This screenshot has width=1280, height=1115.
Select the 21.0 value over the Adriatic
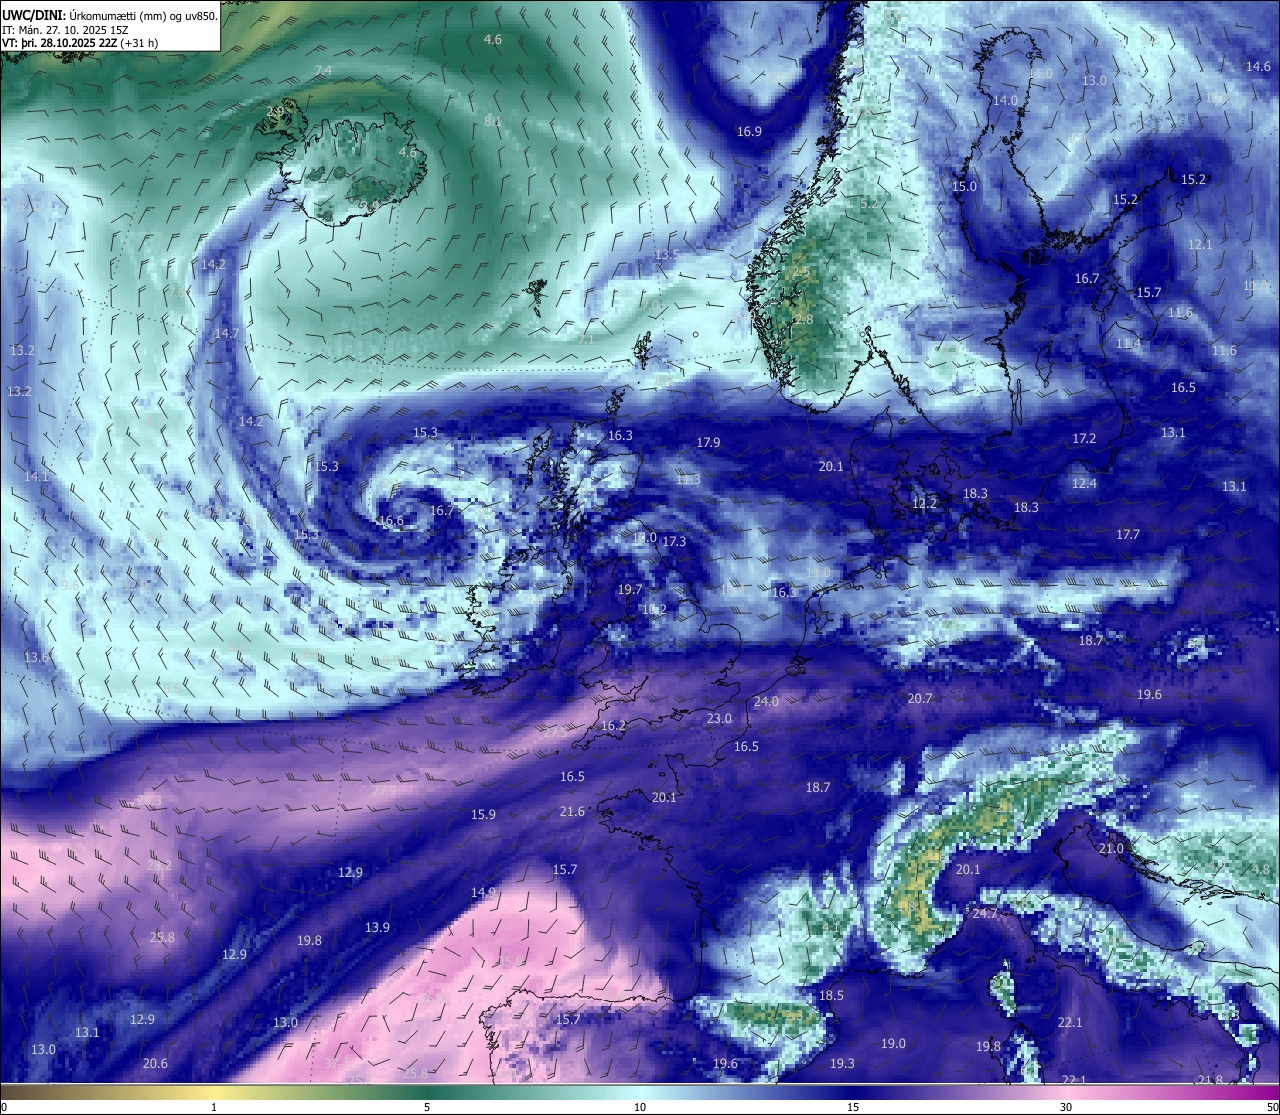point(1111,849)
